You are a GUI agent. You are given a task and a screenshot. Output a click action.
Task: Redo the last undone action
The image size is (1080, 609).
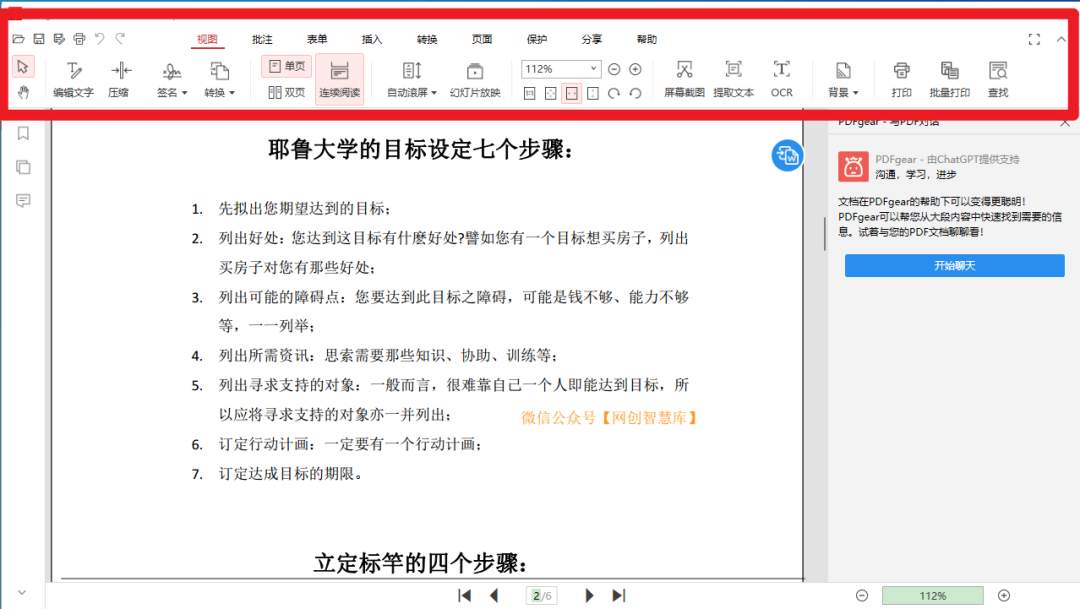(x=121, y=39)
